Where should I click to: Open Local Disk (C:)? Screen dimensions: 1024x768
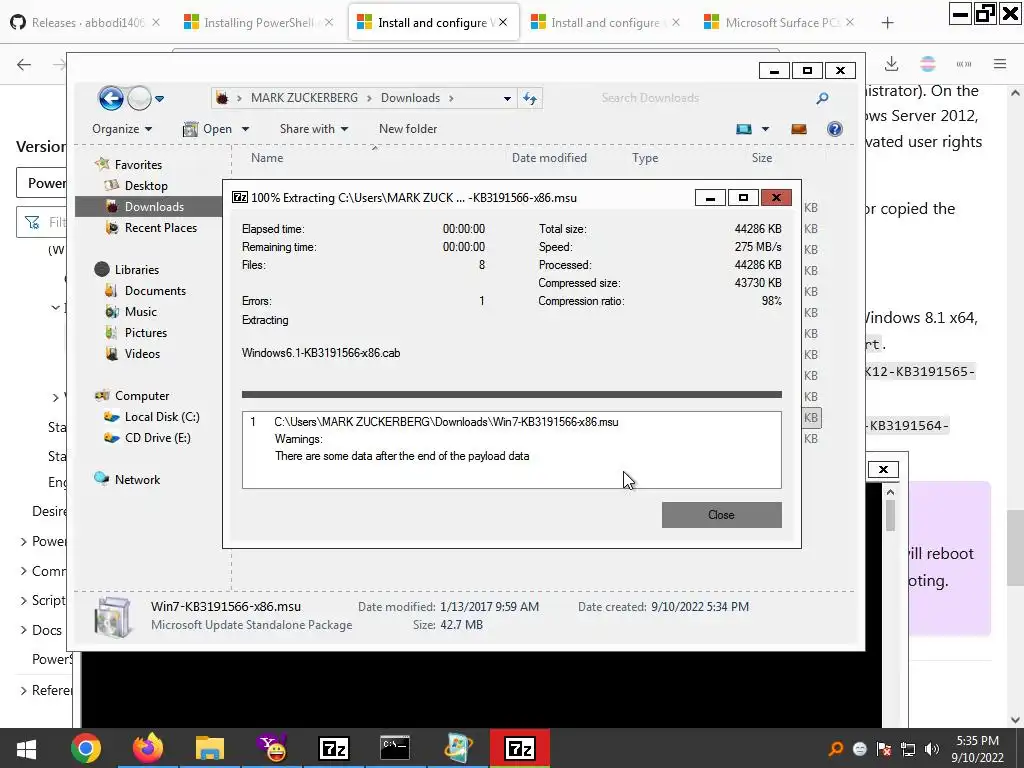(162, 417)
